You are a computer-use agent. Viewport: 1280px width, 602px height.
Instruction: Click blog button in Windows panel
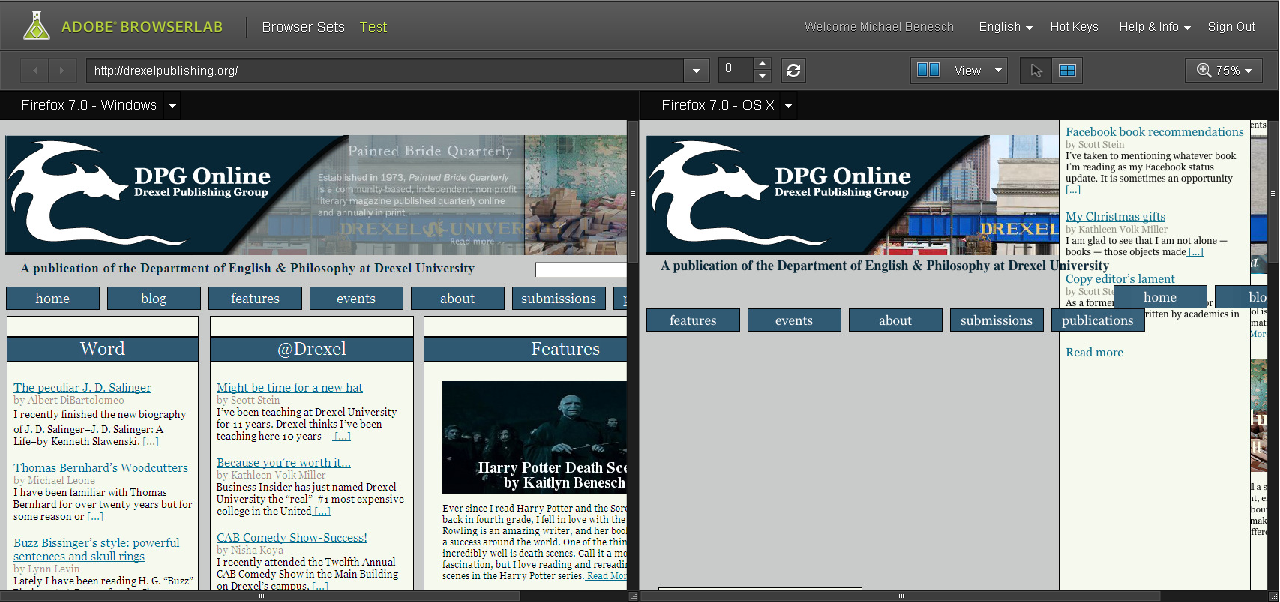154,298
